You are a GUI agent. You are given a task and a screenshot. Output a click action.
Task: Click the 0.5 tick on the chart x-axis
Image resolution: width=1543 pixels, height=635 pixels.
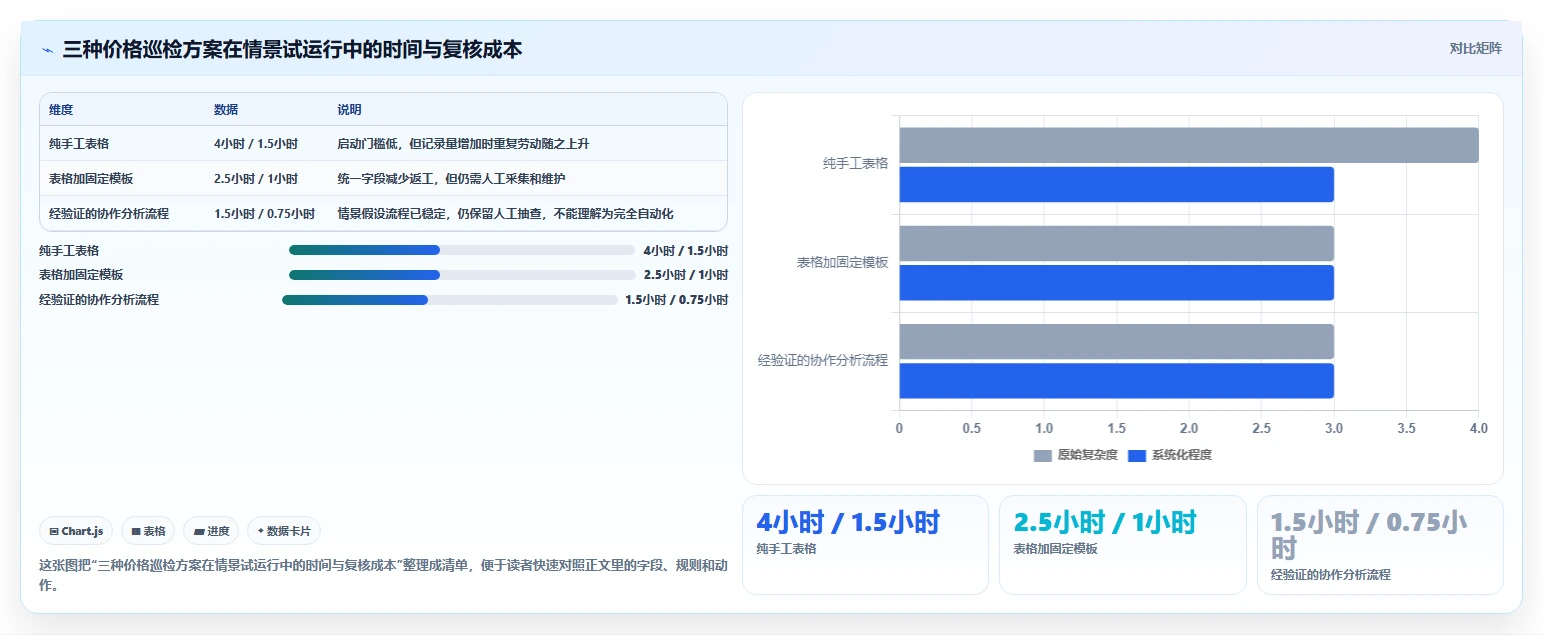(x=971, y=429)
